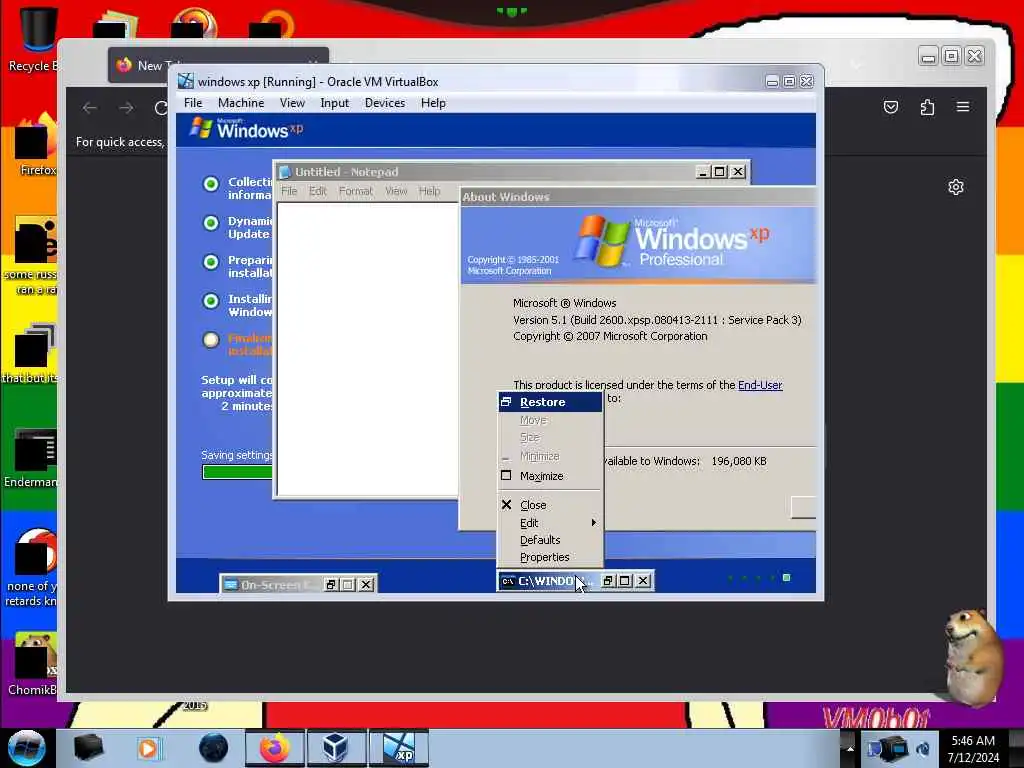Image resolution: width=1024 pixels, height=768 pixels.
Task: Click the taskbar clock showing 5:46 AM
Action: pyautogui.click(x=973, y=749)
